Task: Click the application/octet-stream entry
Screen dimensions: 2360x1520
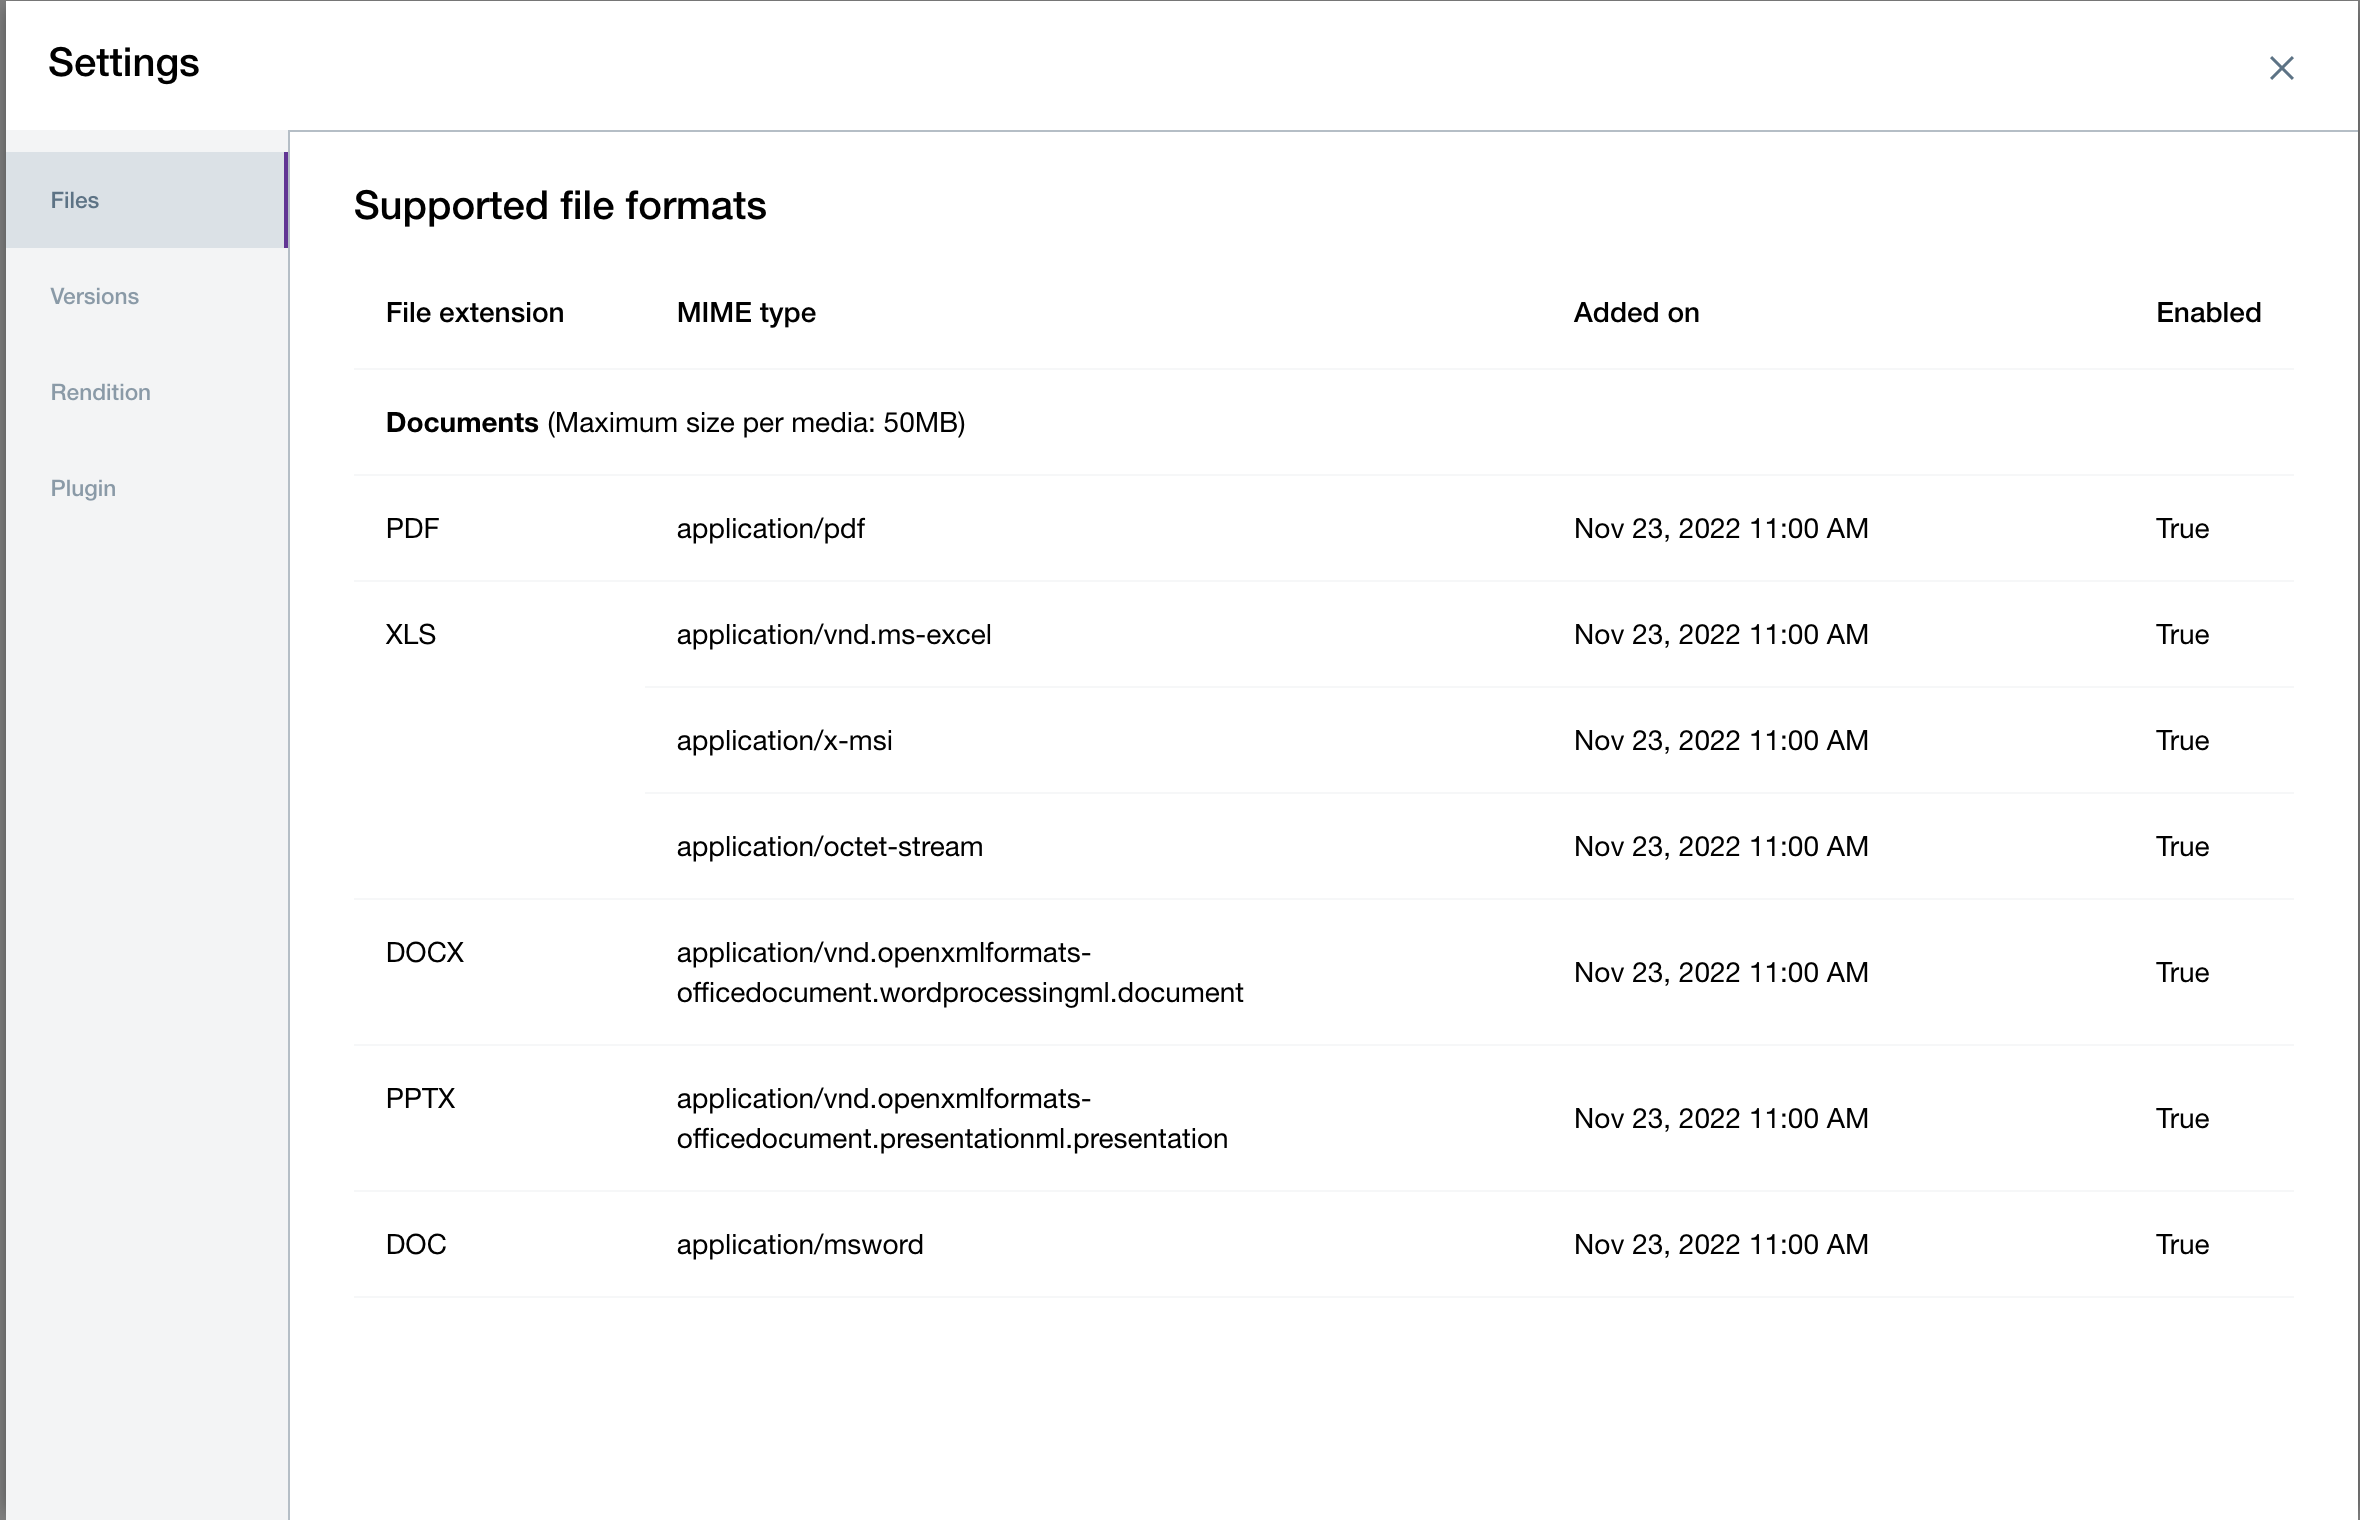Action: [829, 846]
